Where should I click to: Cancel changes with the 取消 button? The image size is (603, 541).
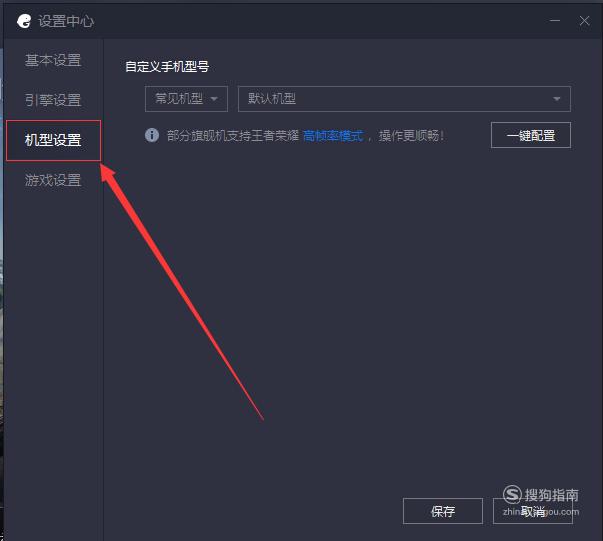(533, 511)
